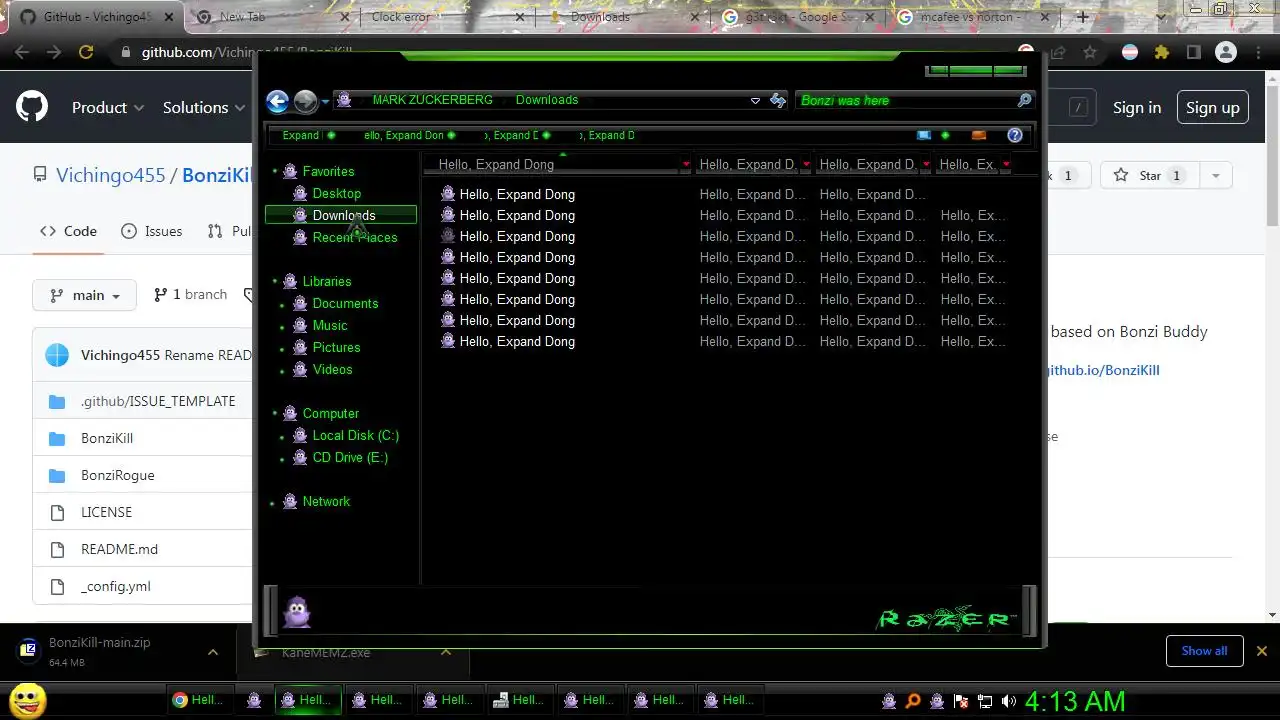Click the 4:13 AM clock

(1075, 701)
